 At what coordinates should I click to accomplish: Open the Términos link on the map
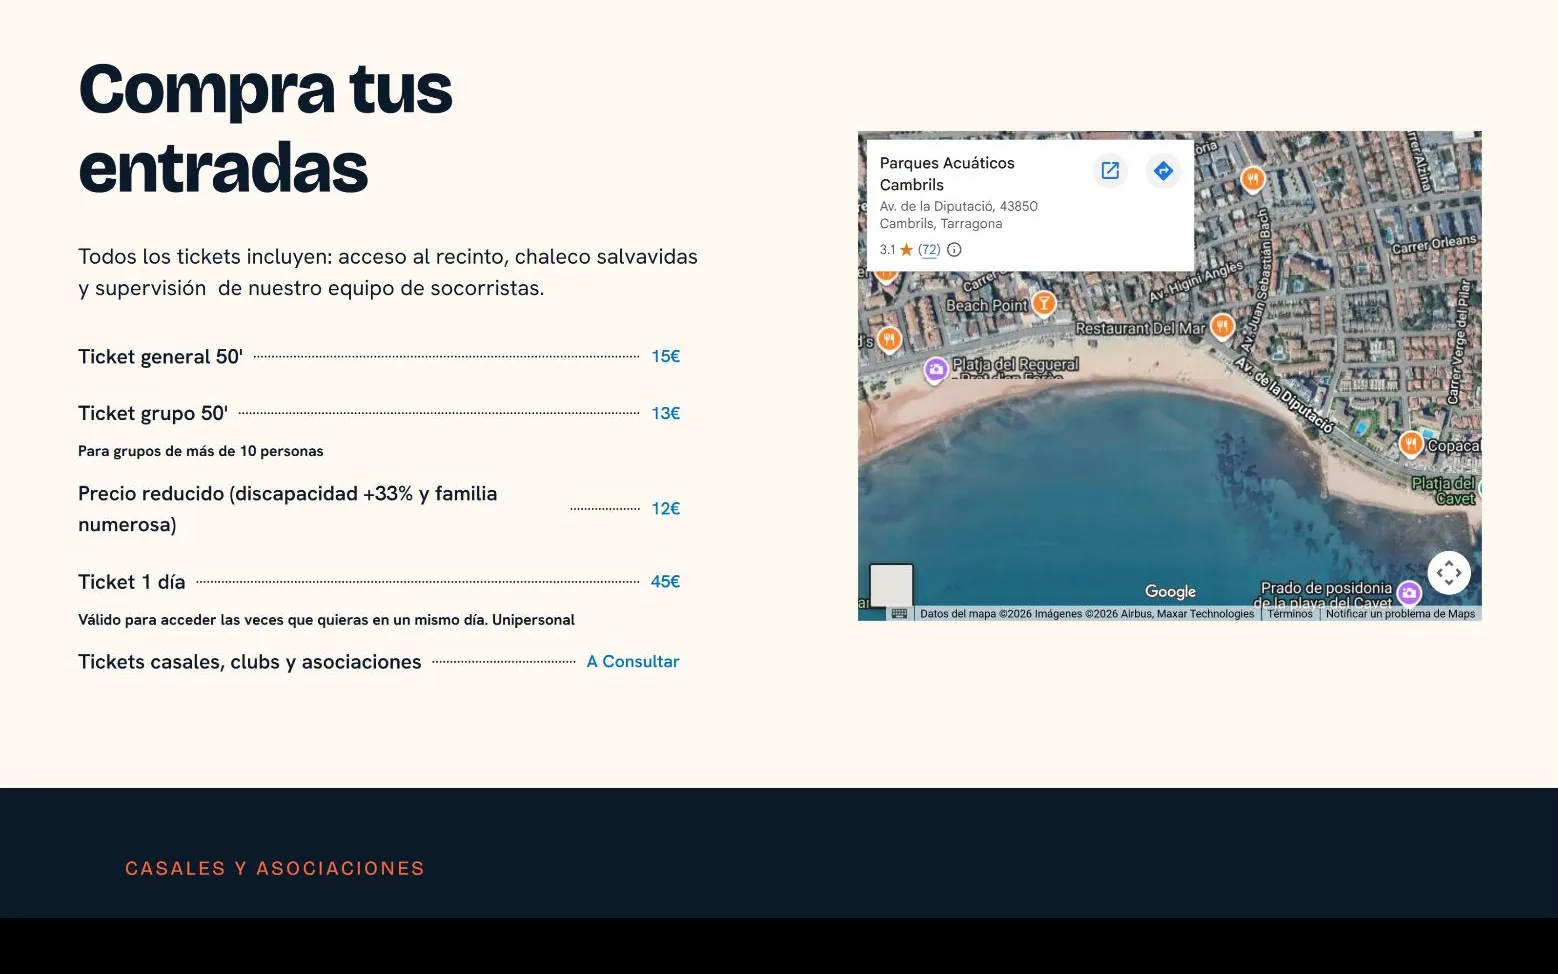click(x=1290, y=614)
